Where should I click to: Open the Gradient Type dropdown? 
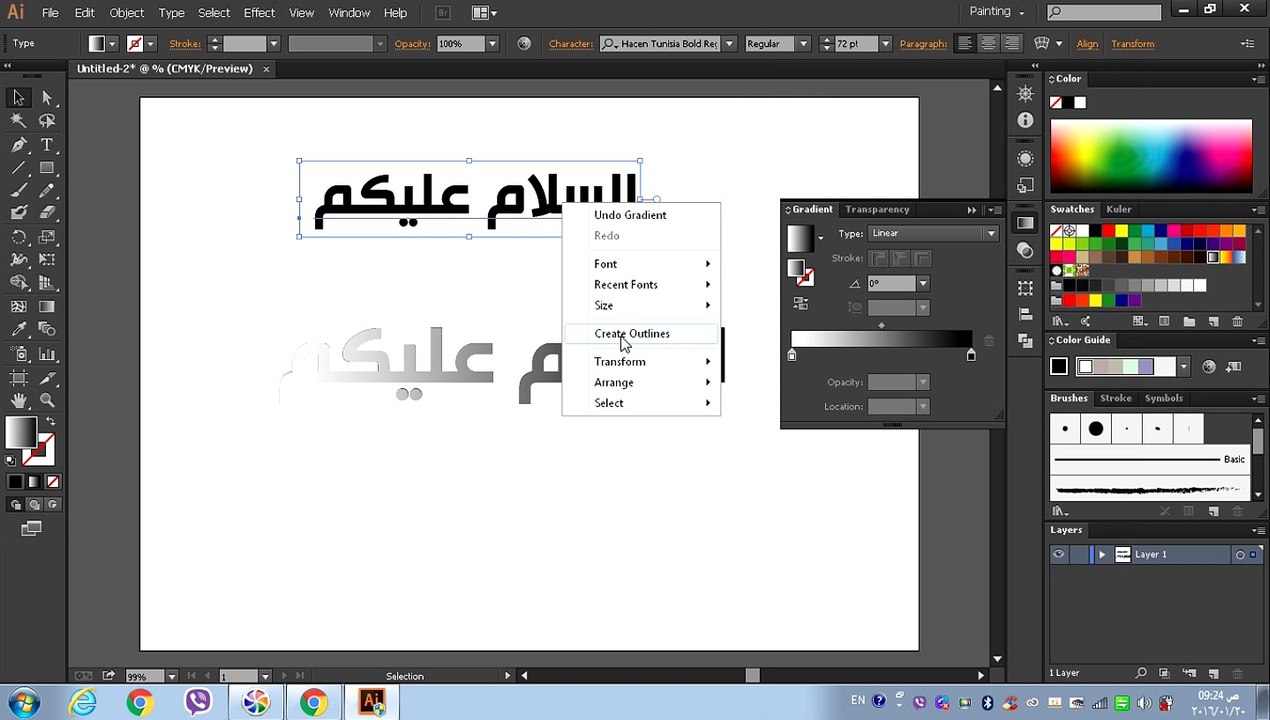tap(990, 233)
